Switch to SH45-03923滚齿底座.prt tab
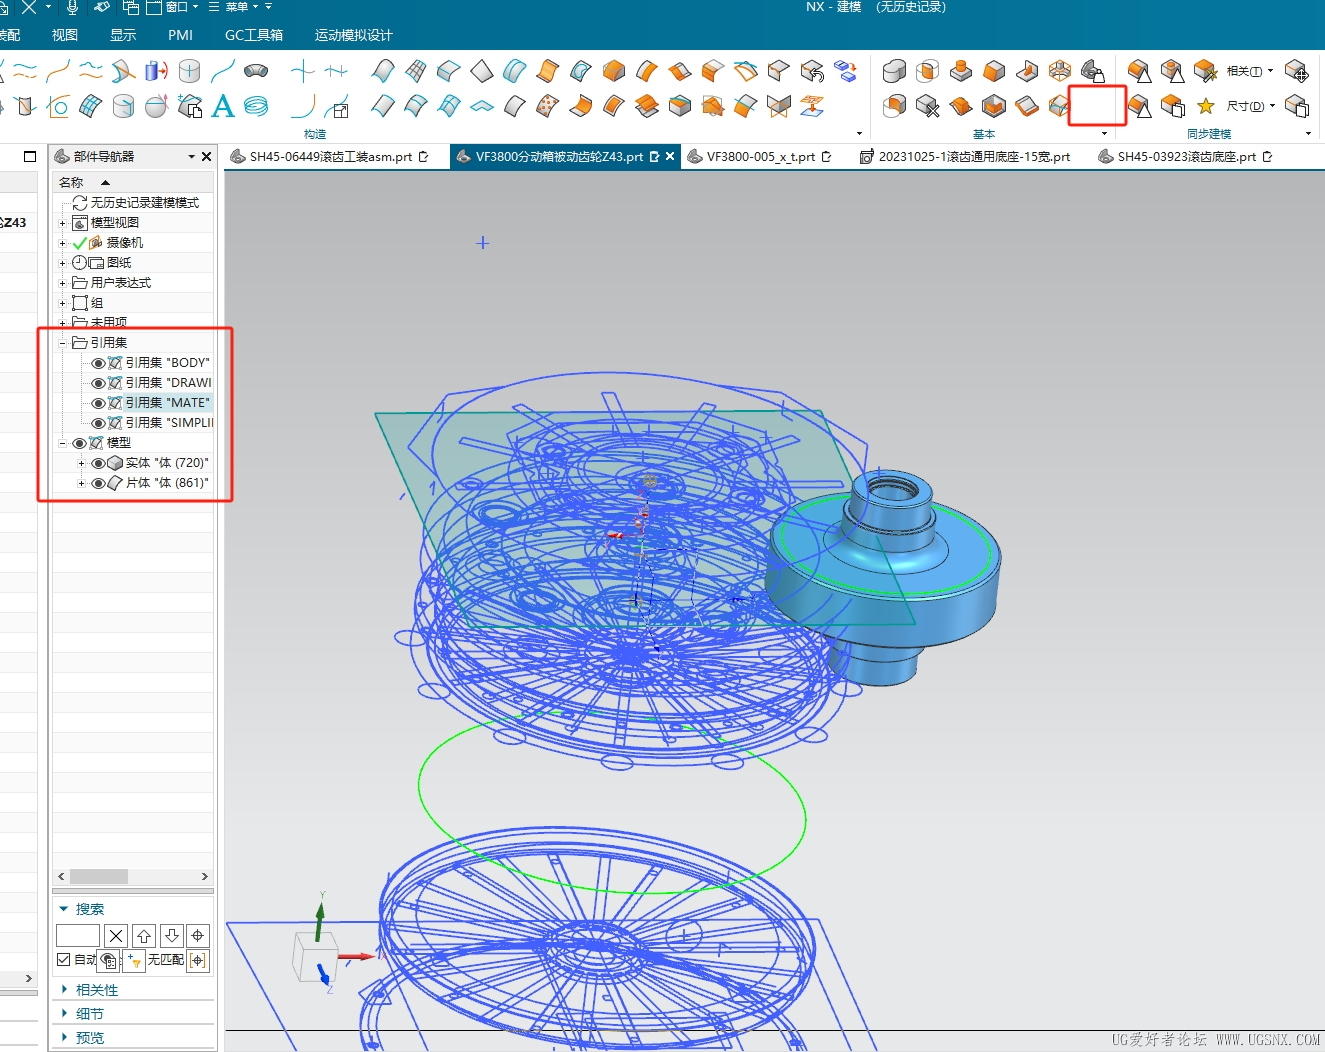The image size is (1325, 1052). tap(1186, 157)
